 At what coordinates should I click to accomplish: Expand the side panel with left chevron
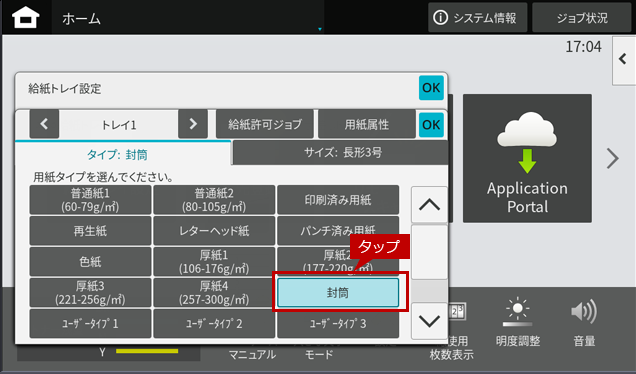pyautogui.click(x=623, y=60)
